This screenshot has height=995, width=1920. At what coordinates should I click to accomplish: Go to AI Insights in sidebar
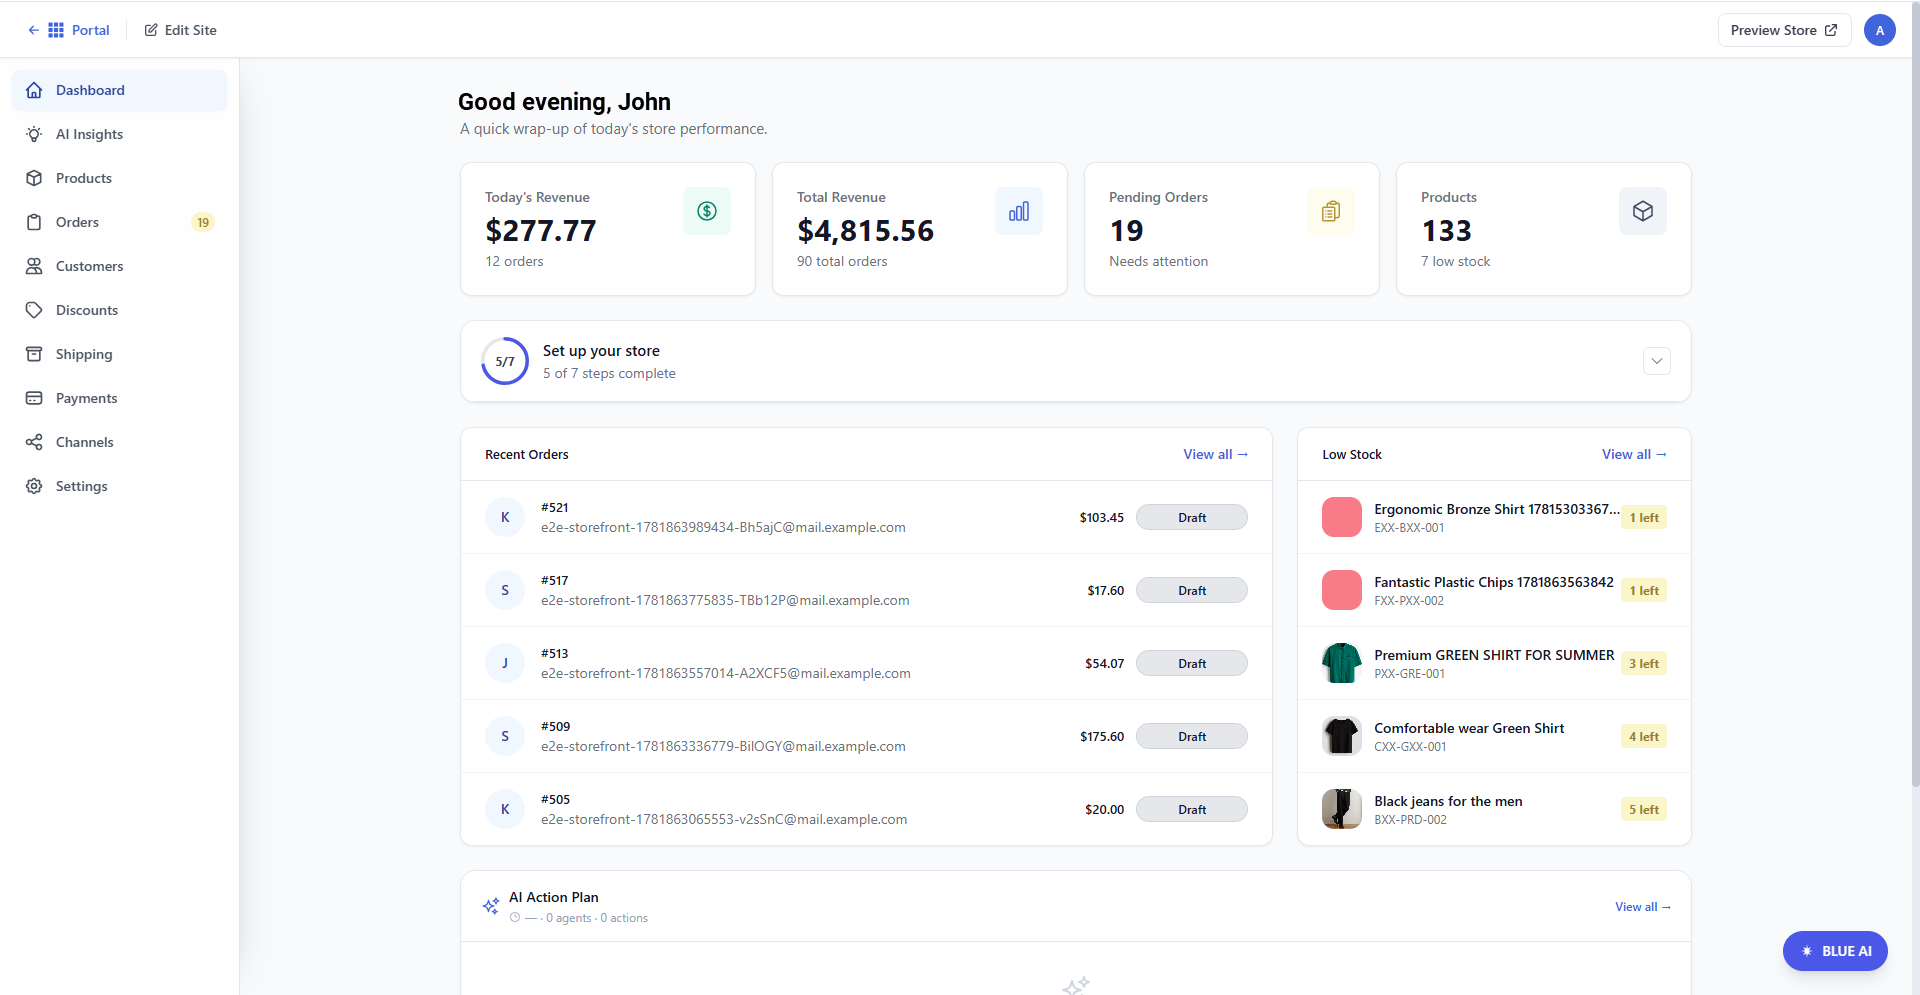[120, 134]
